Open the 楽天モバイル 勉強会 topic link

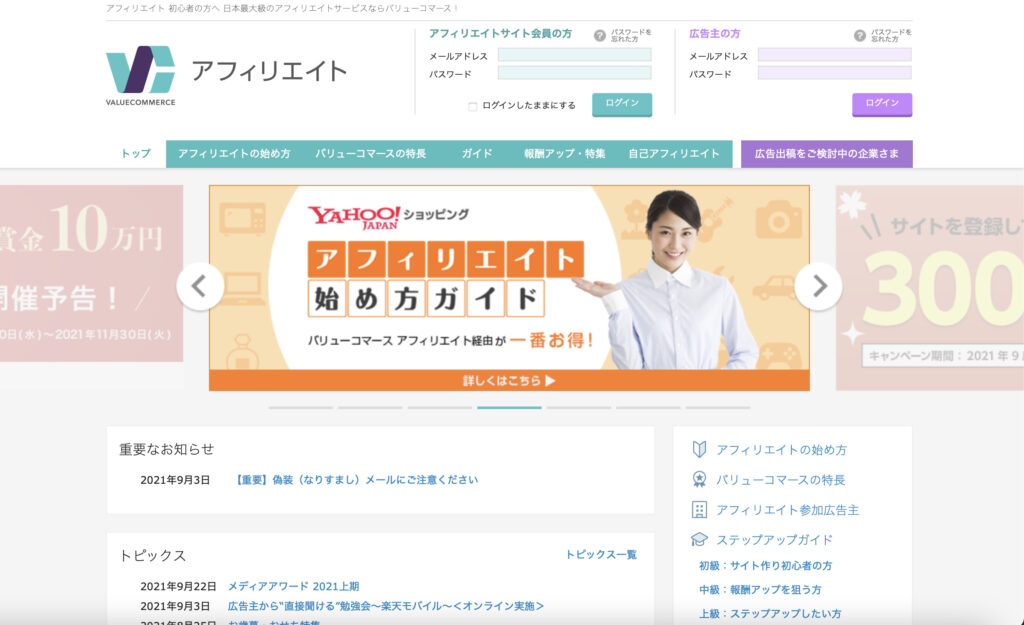click(x=385, y=605)
